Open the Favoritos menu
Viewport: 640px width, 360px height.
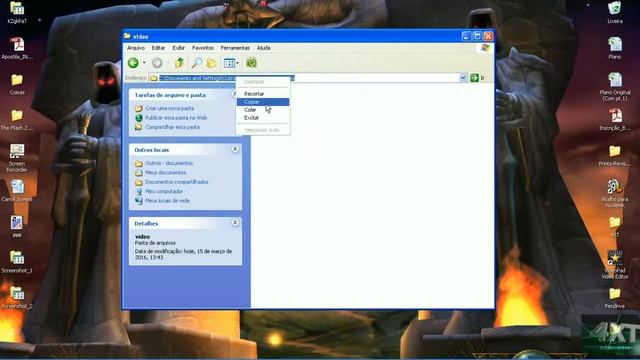pos(202,48)
